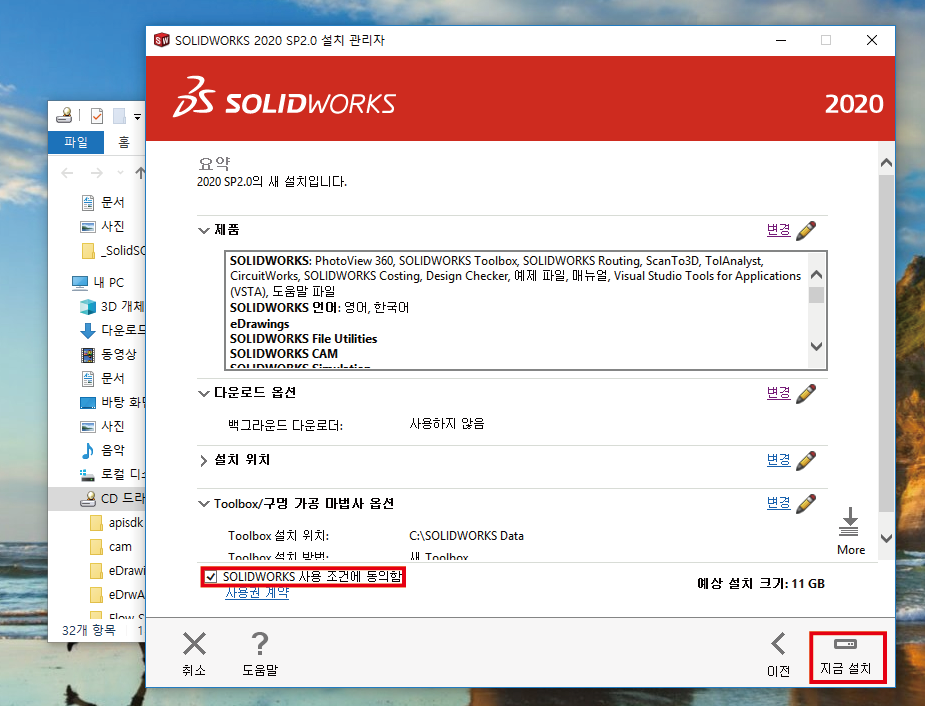Open 파일 tab in File Explorer
The image size is (925, 706).
coord(76,142)
